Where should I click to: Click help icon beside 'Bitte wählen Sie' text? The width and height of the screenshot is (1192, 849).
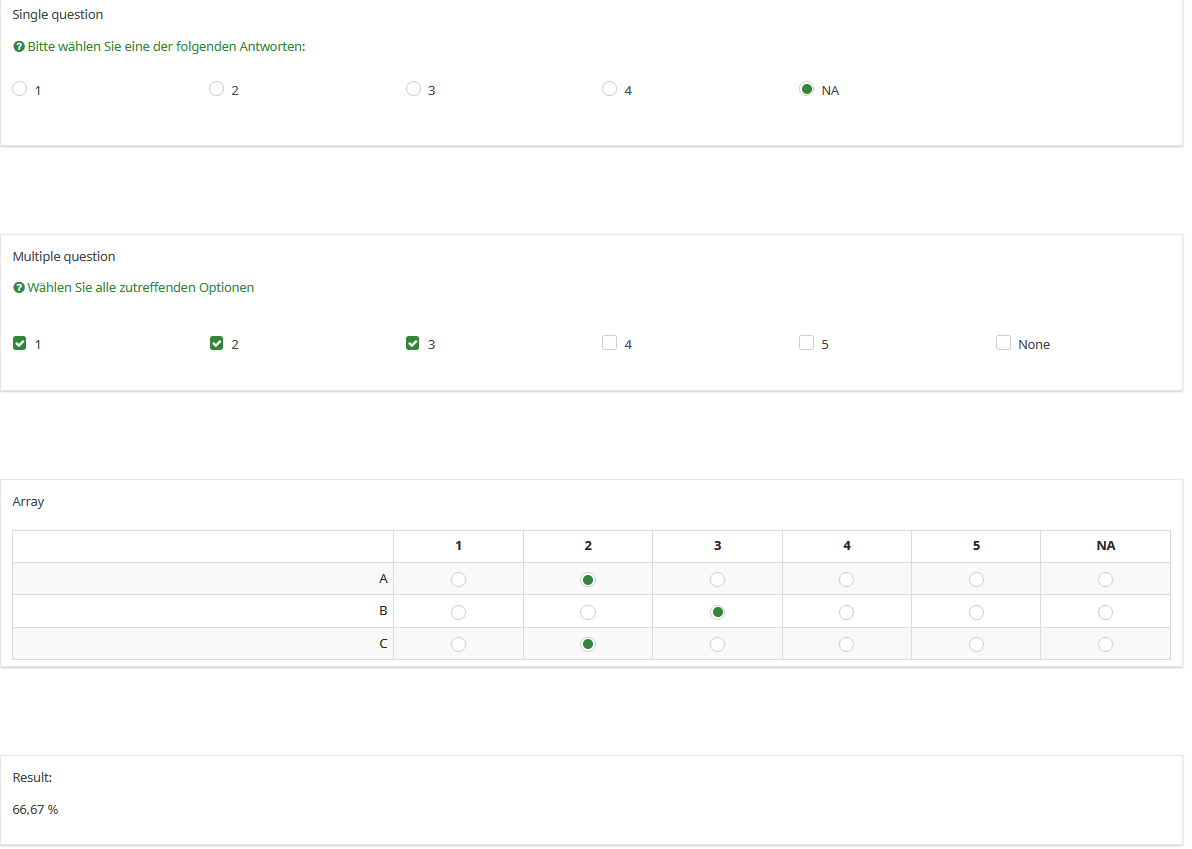19,47
